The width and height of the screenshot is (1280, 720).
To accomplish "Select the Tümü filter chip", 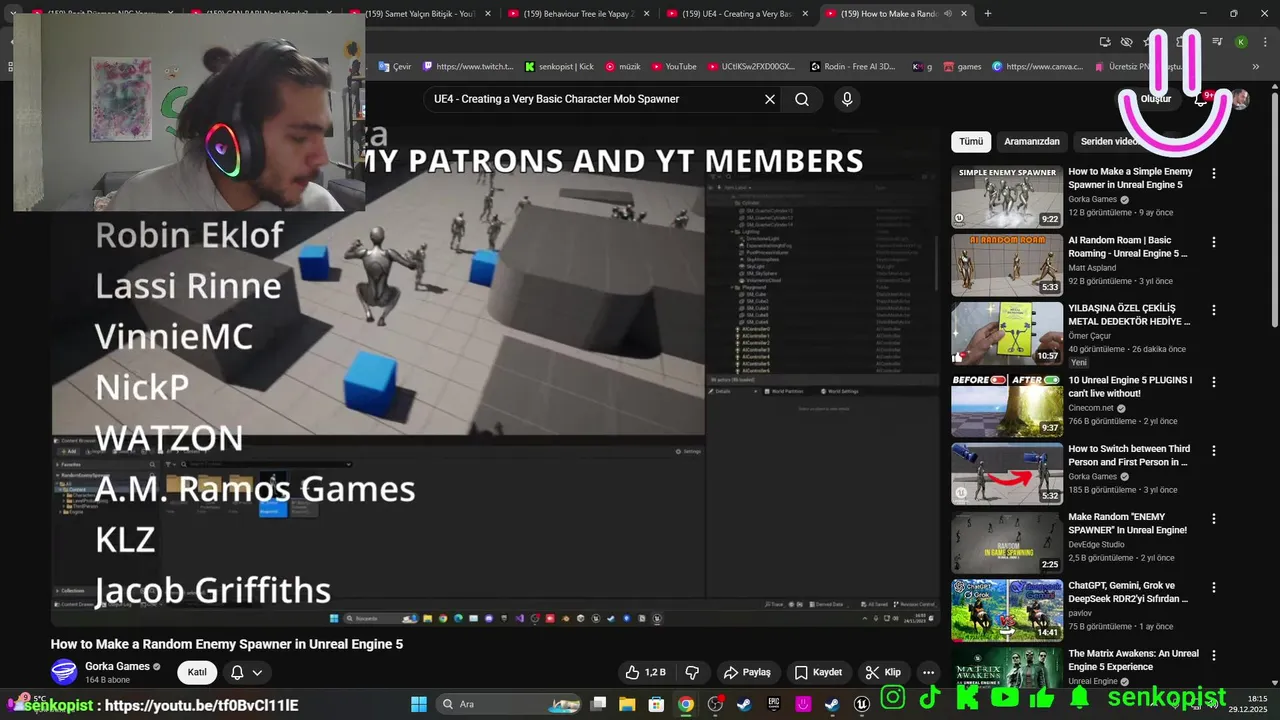I will pyautogui.click(x=971, y=141).
